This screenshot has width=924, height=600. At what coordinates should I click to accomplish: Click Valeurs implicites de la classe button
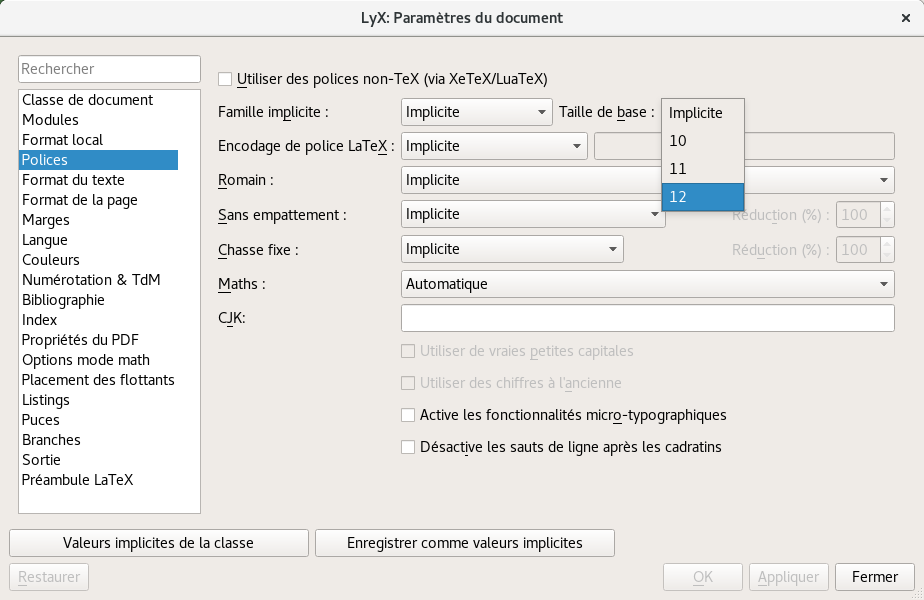point(159,543)
